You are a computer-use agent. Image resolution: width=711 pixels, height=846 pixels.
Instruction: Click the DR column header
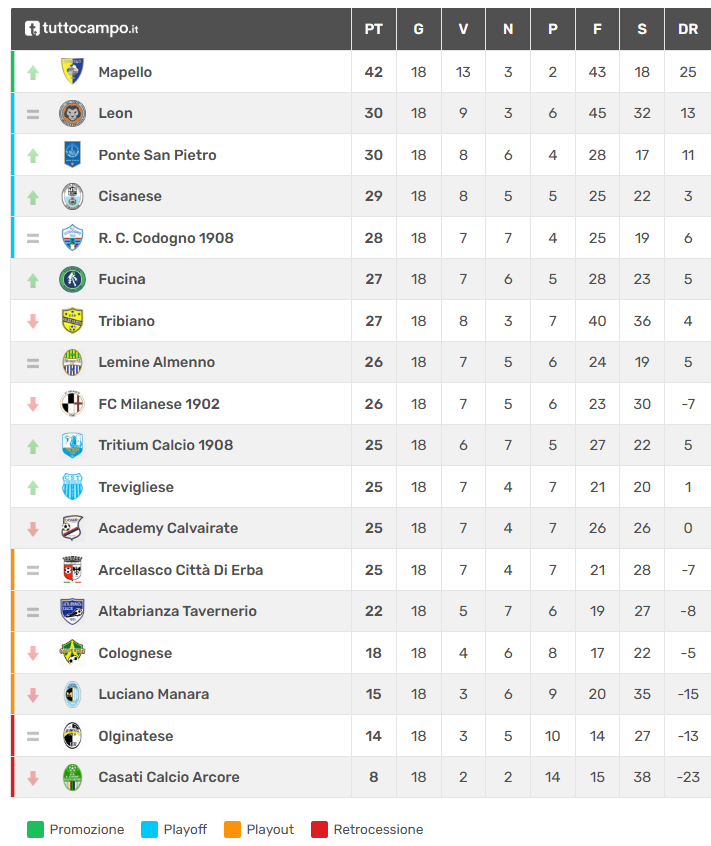[x=688, y=29]
